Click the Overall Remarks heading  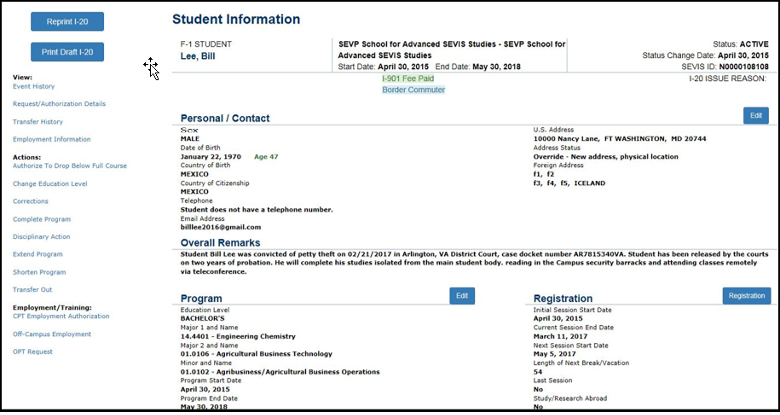click(220, 243)
